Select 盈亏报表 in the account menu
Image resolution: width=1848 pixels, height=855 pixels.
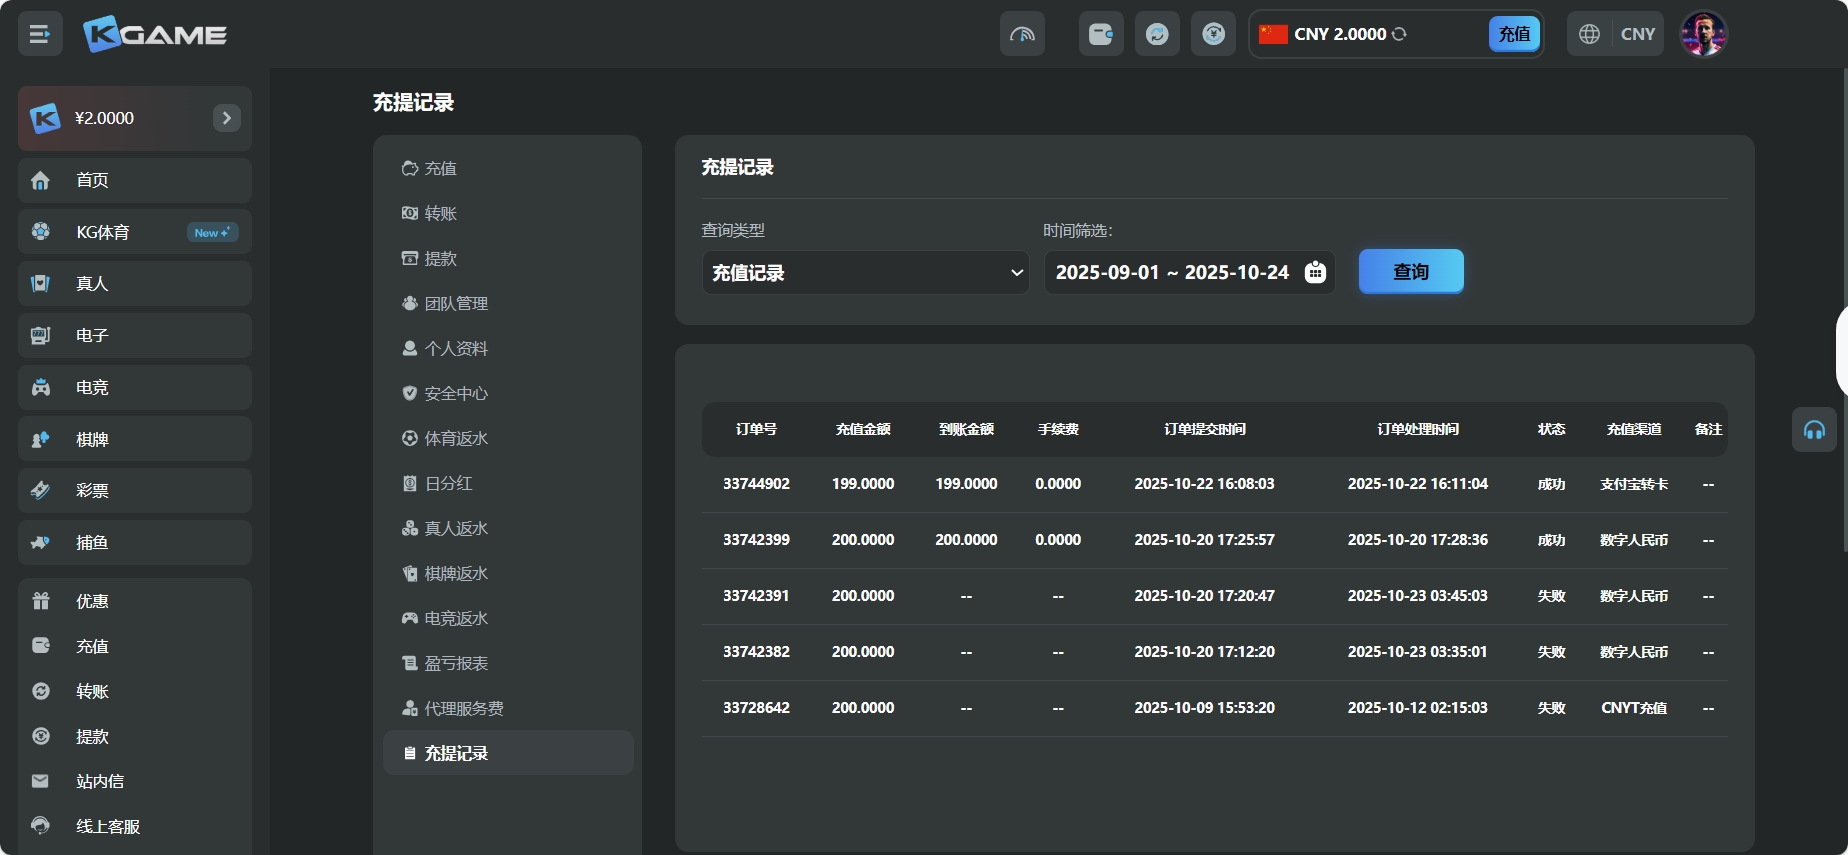(x=456, y=664)
